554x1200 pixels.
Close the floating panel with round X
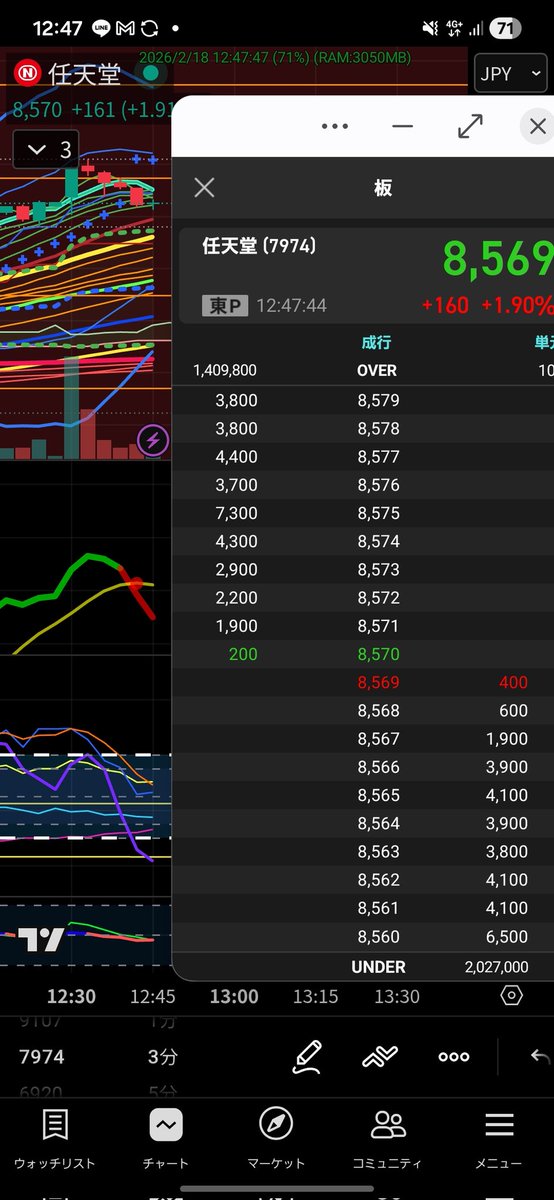point(537,126)
